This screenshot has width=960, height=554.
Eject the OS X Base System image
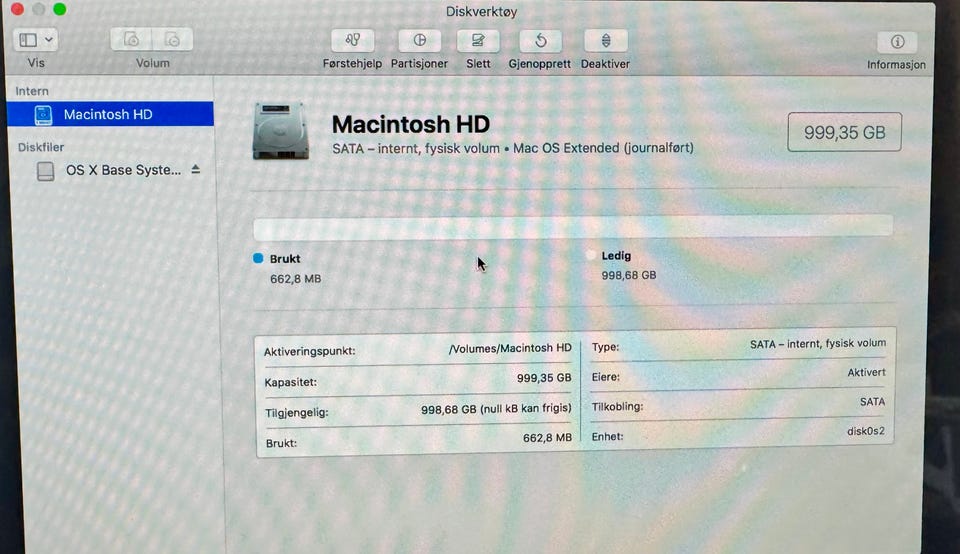195,169
